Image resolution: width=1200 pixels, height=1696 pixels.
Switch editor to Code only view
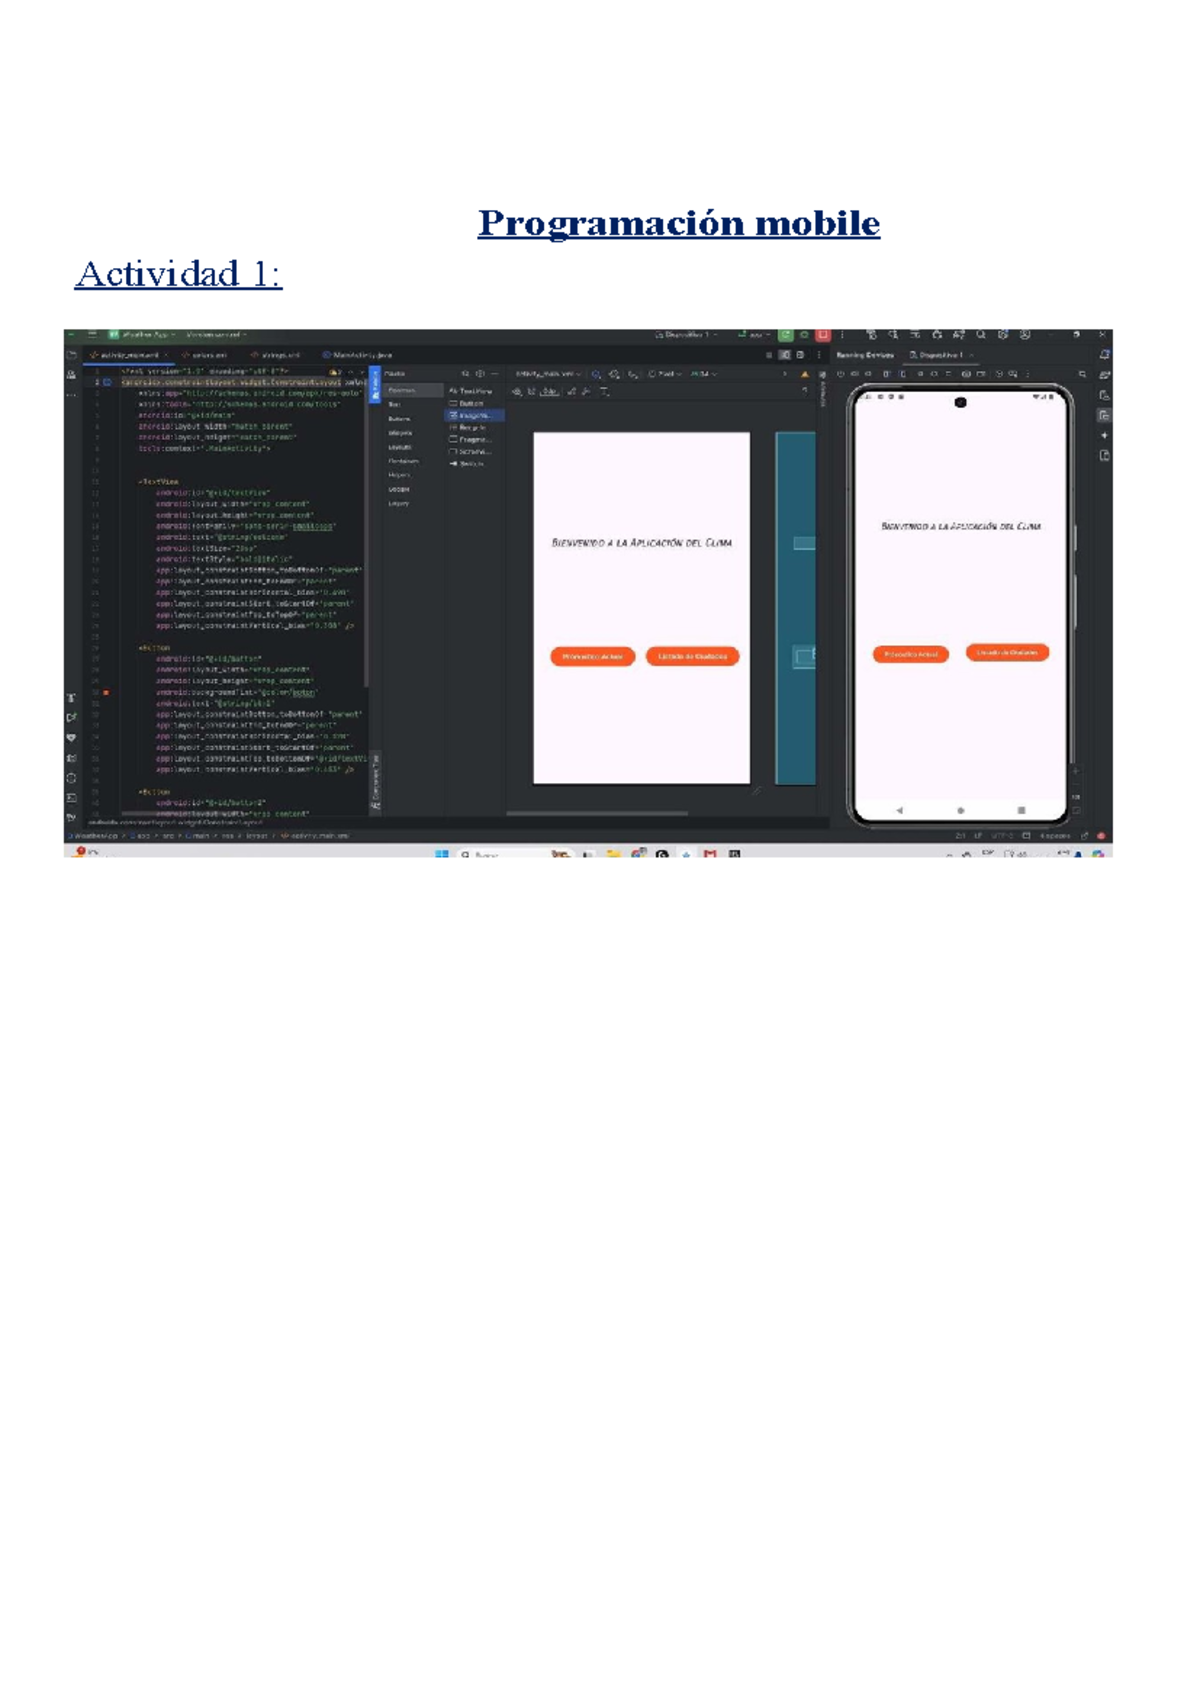(x=769, y=355)
